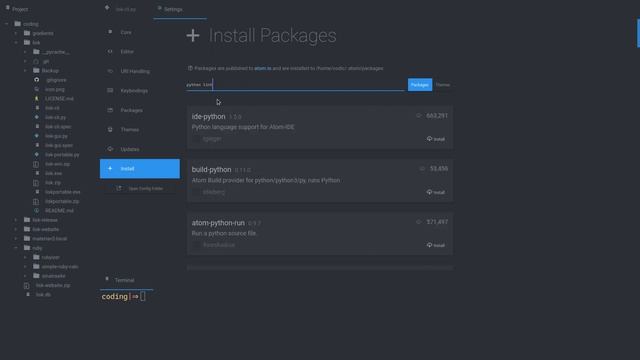
Task: Switch search to Themes mode
Action: 443,85
